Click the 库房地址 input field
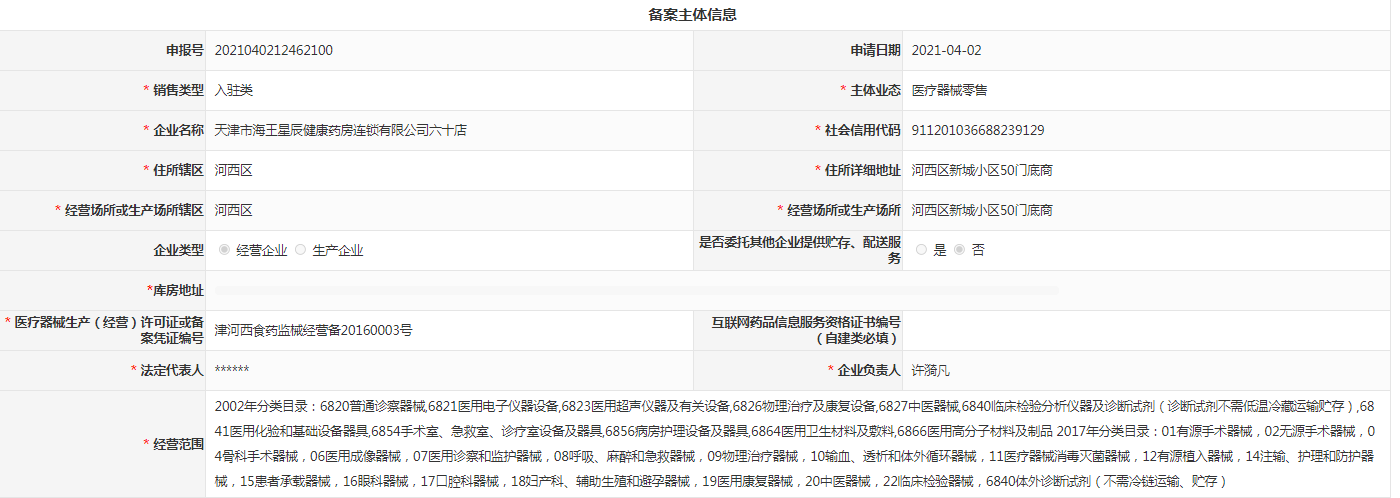The image size is (1400, 498). pyautogui.click(x=637, y=290)
